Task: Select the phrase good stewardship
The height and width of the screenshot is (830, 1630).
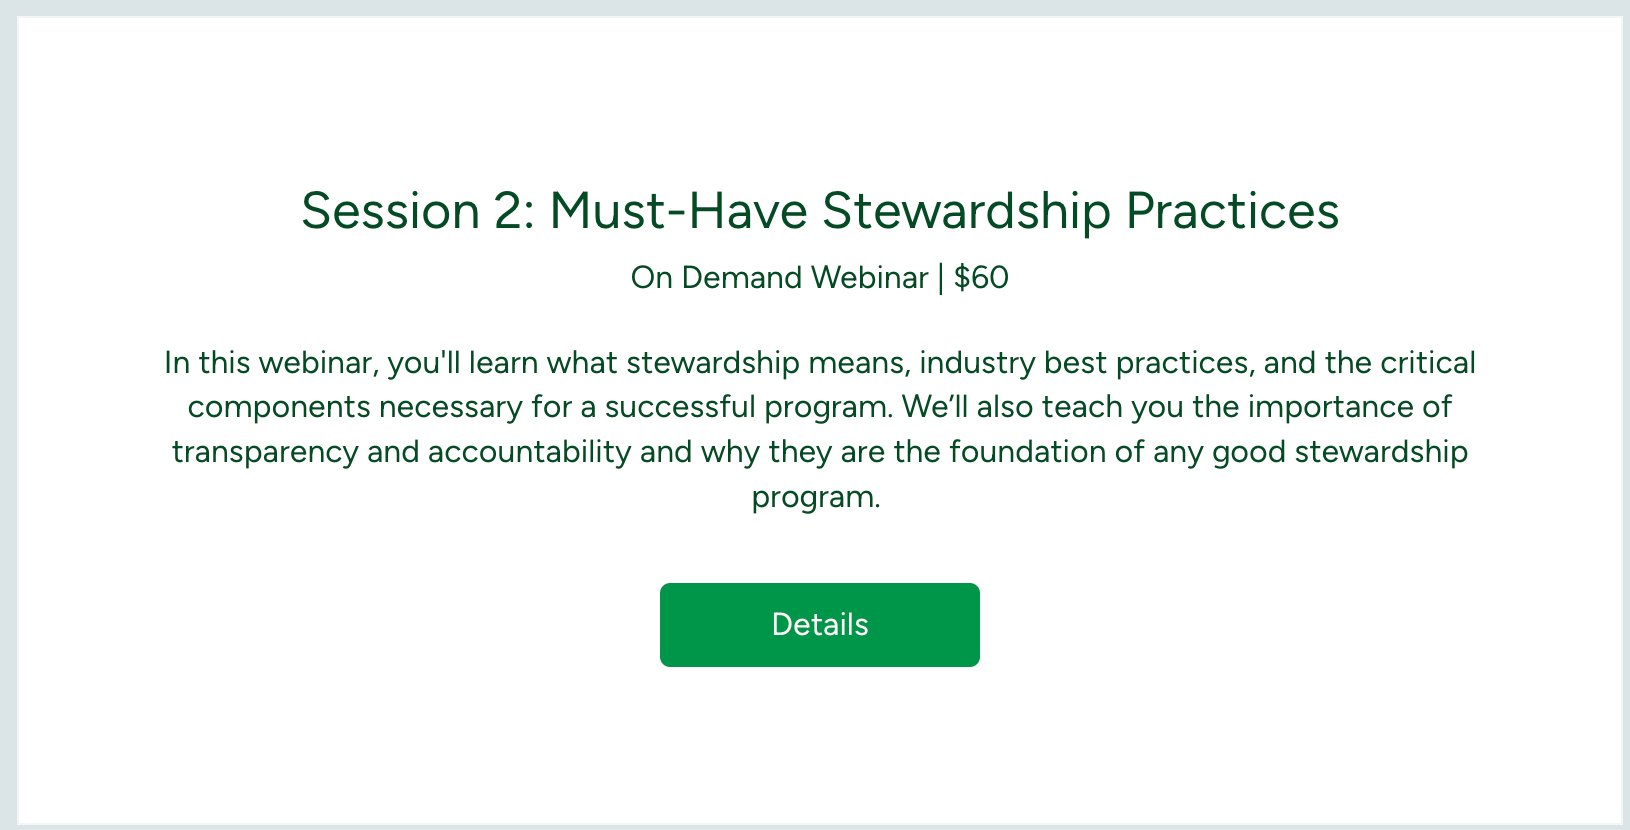Action: 1340,452
